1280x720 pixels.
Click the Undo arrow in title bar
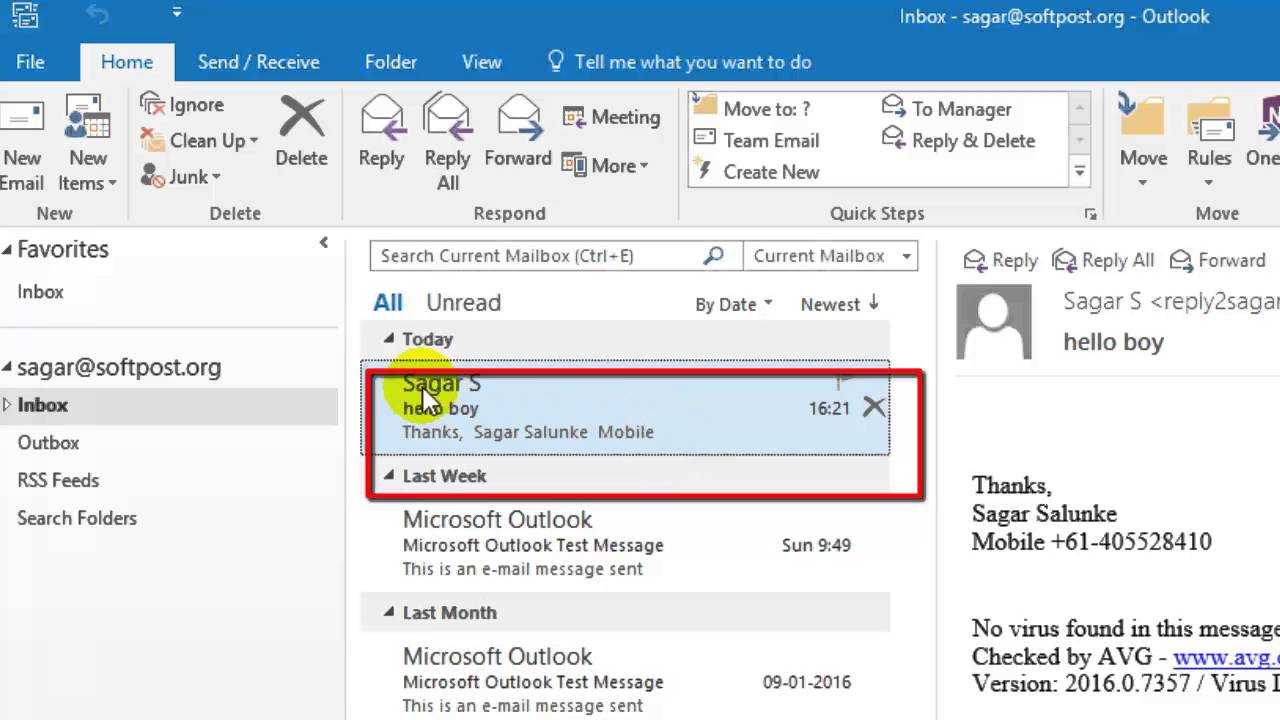[96, 13]
